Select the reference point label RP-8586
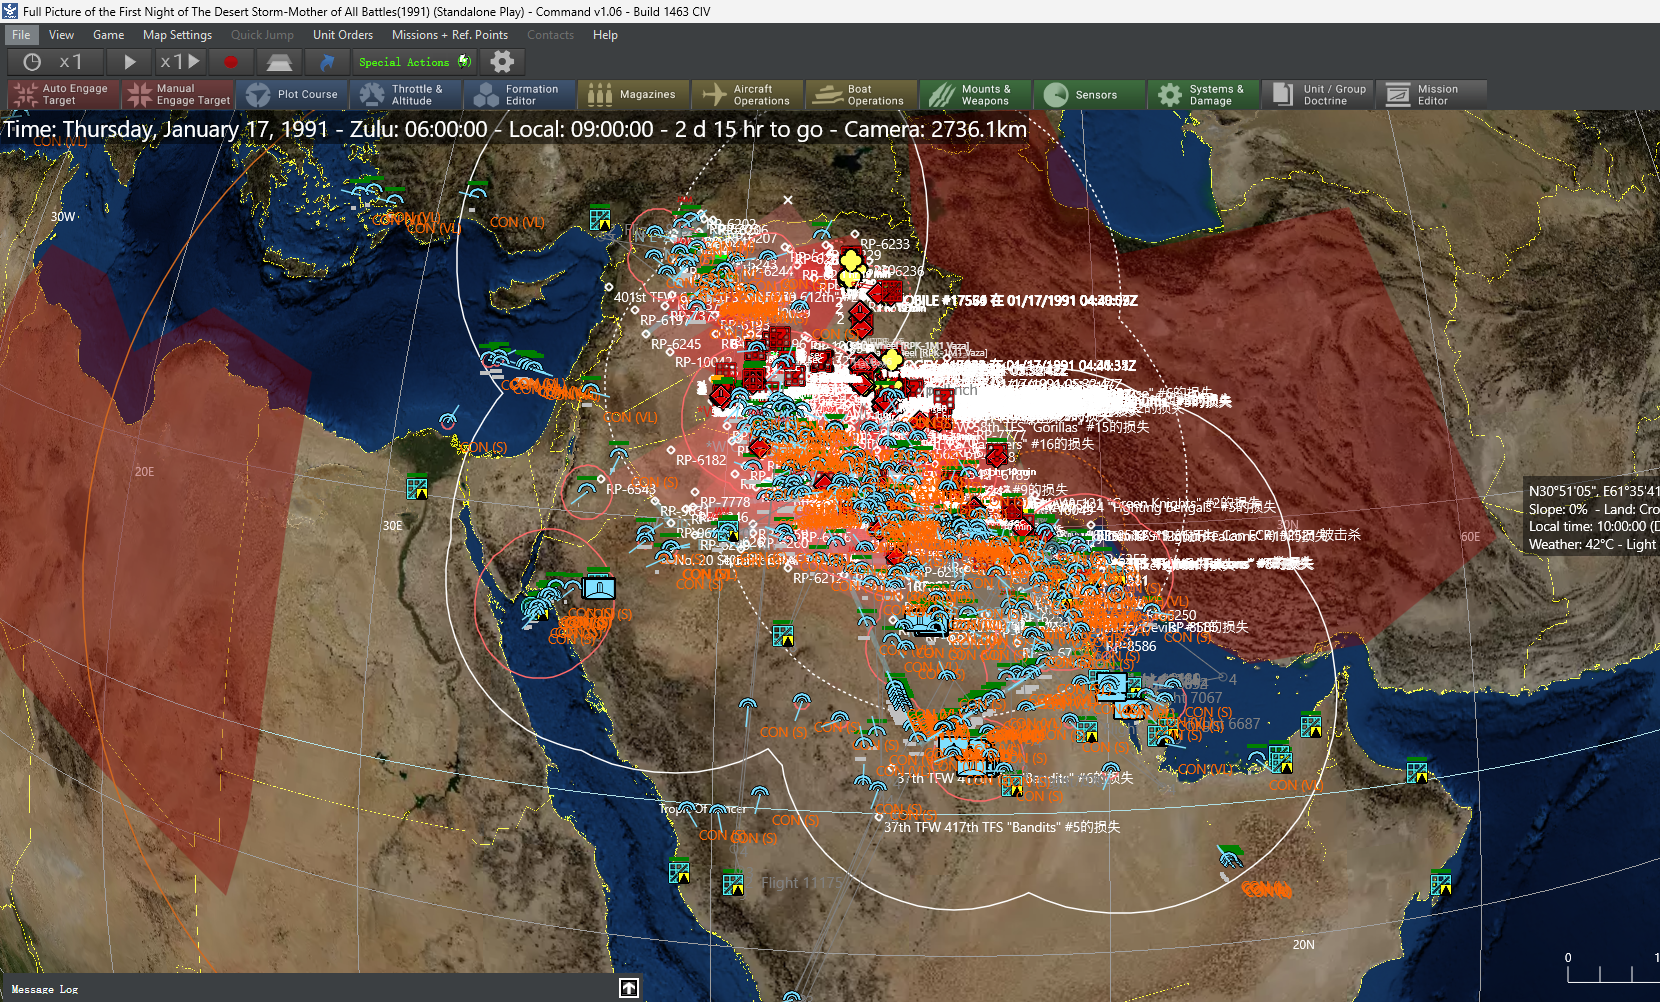 (1131, 646)
